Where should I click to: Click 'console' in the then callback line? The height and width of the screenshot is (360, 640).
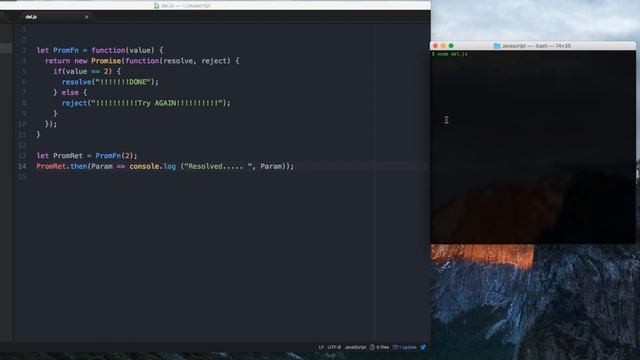click(x=144, y=166)
